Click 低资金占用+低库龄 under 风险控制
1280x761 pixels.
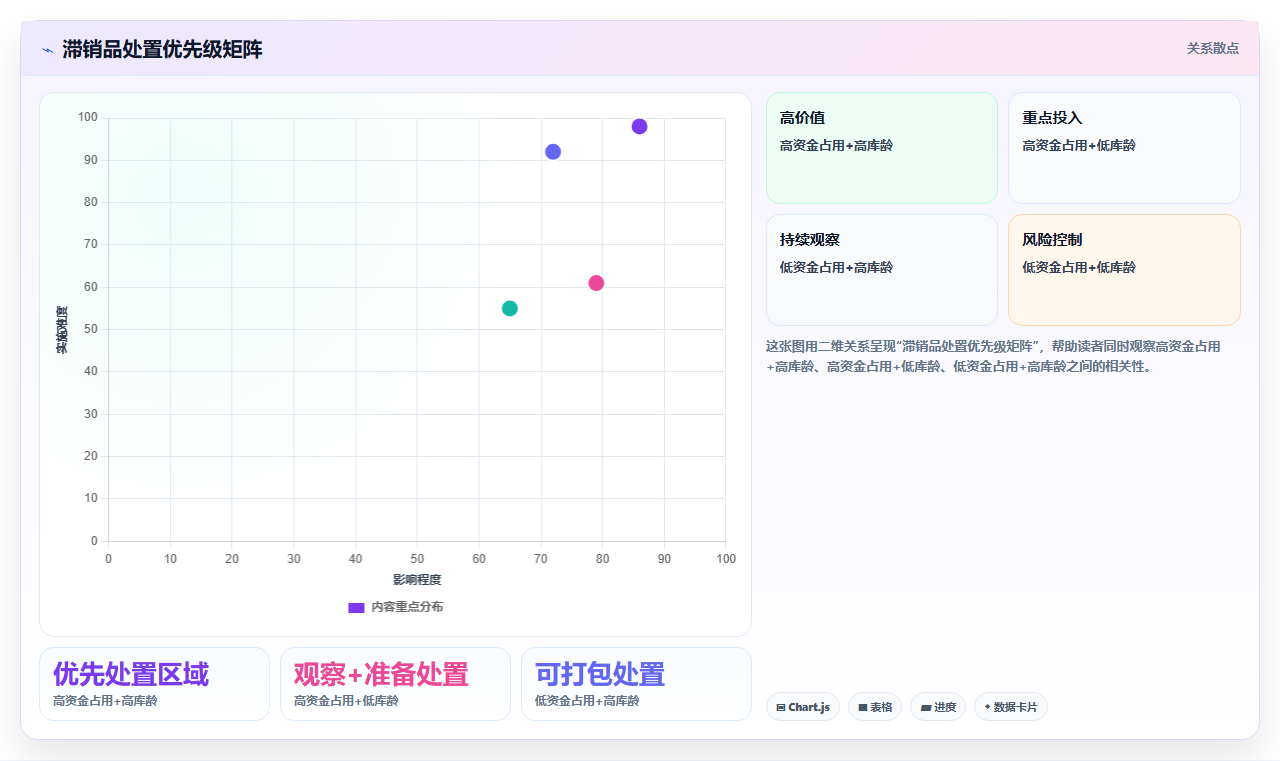1079,268
